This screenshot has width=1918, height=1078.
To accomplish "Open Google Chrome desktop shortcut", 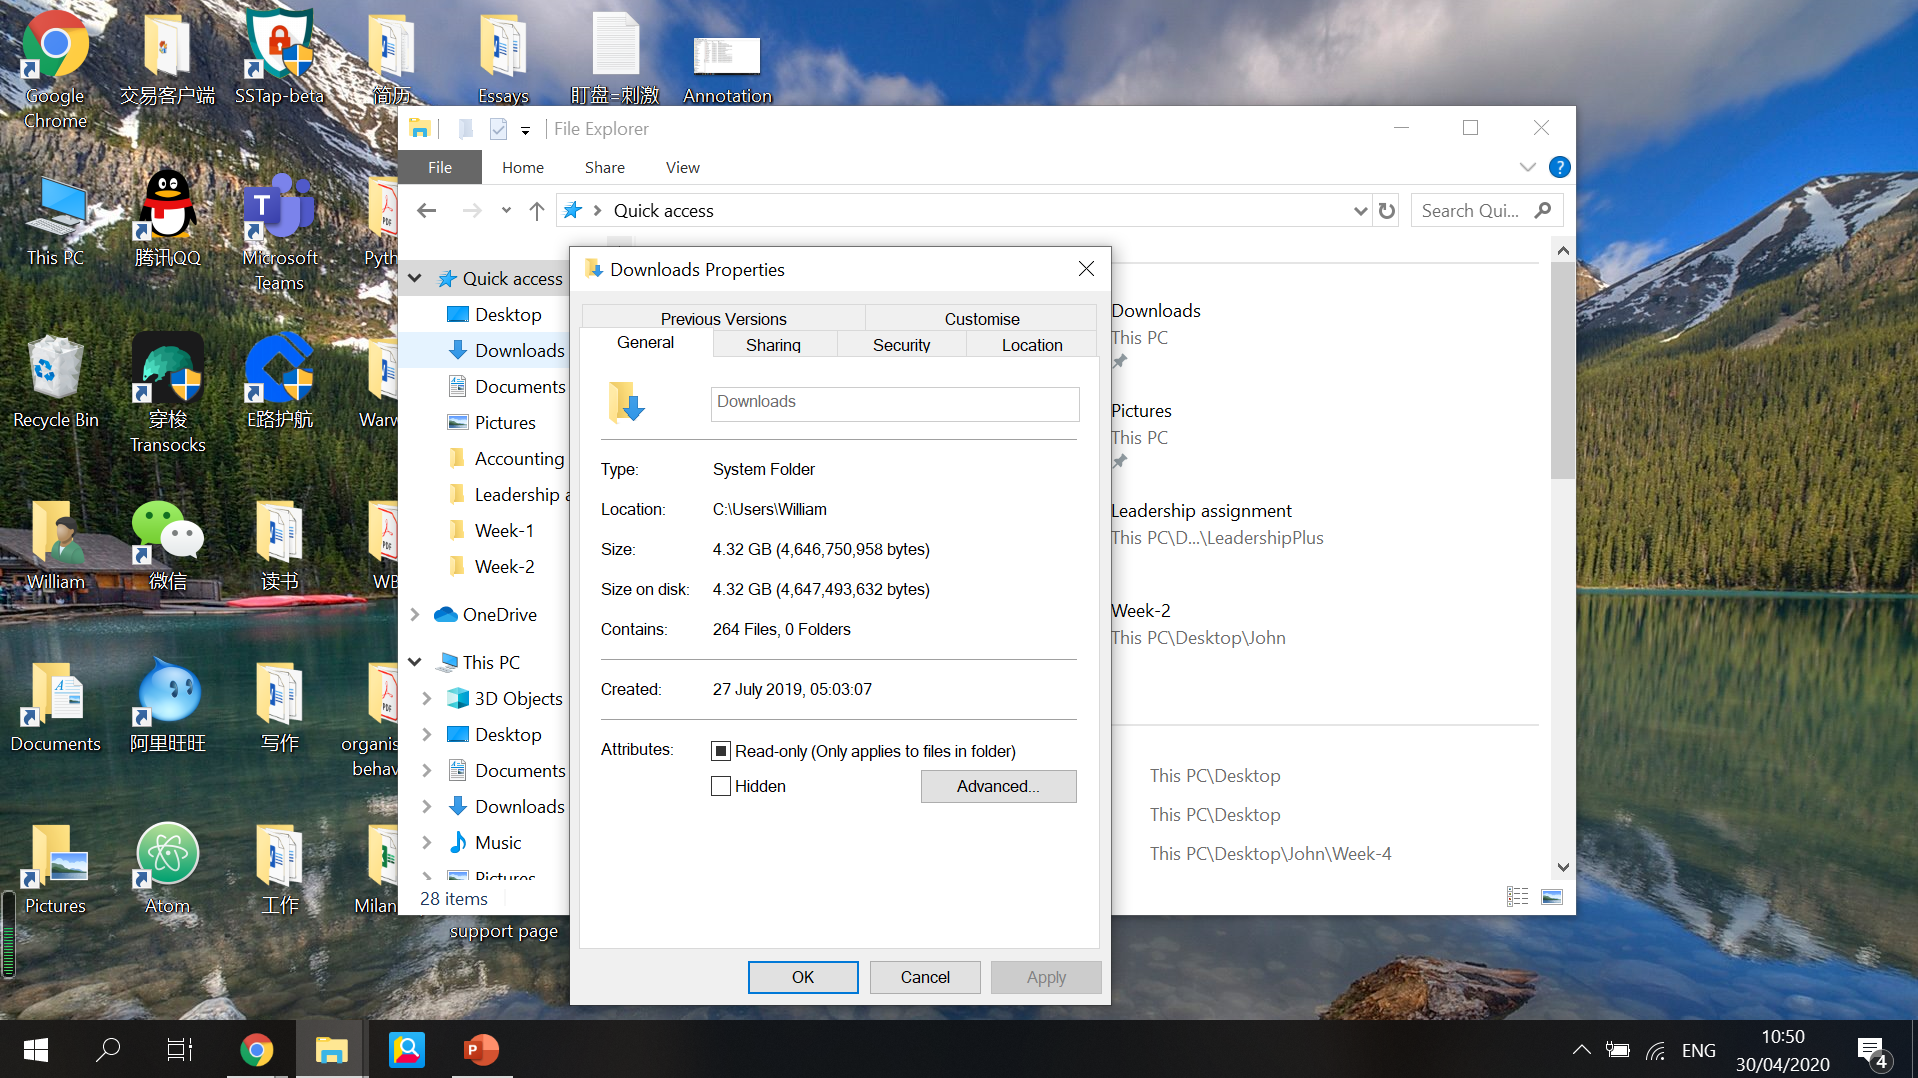I will [55, 68].
